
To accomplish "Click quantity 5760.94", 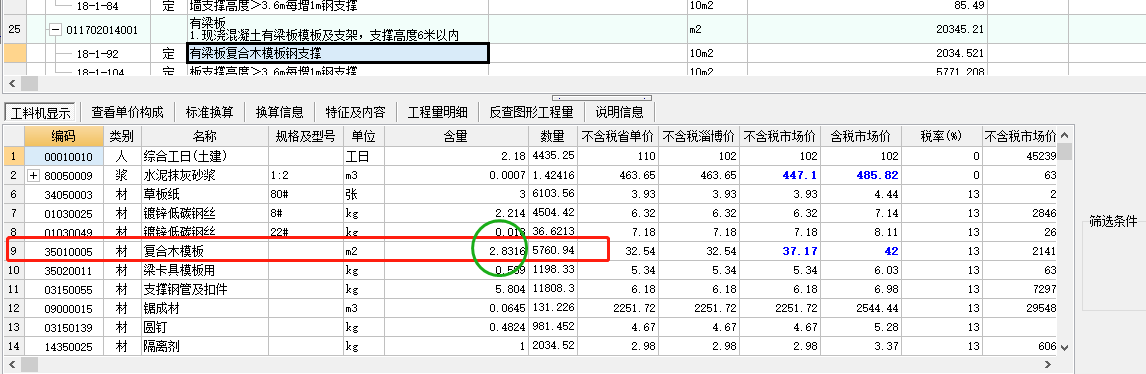I will pos(553,251).
